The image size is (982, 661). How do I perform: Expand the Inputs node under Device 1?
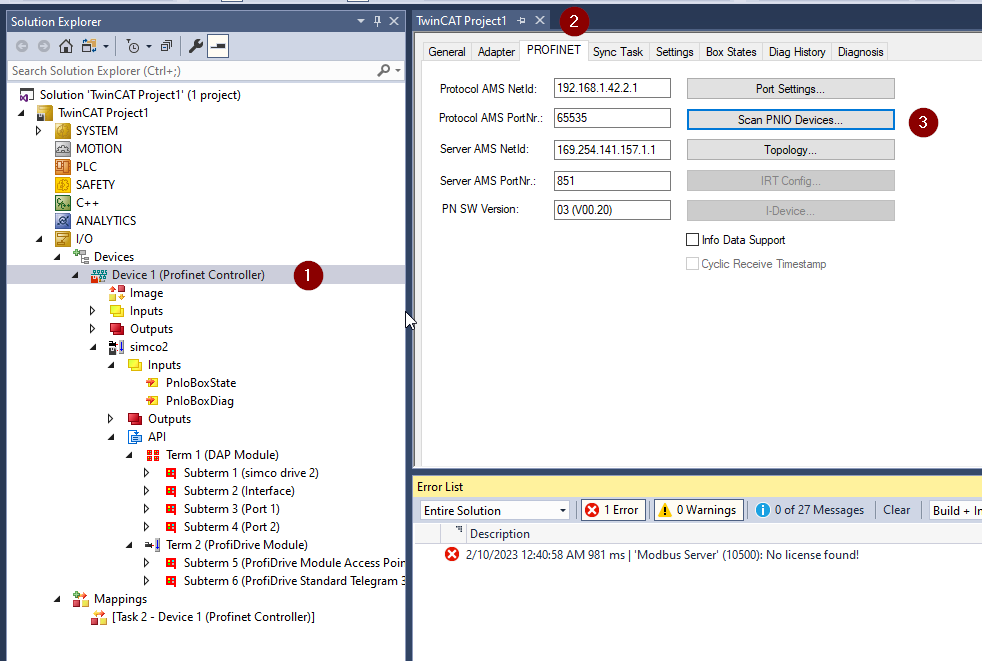tap(93, 311)
